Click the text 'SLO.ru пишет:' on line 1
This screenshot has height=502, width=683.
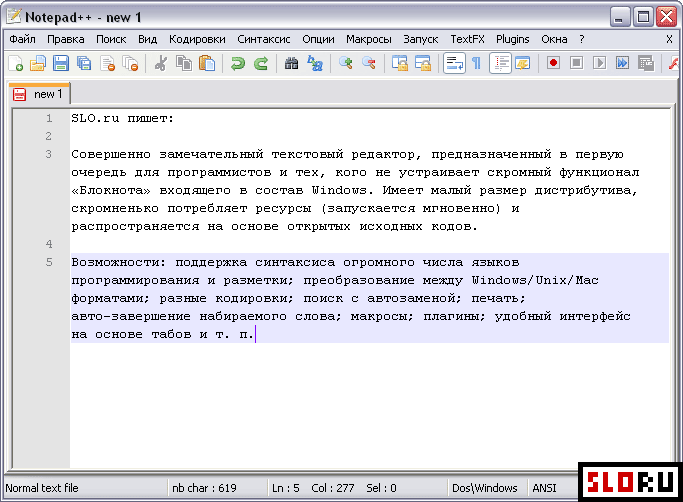coord(122,119)
